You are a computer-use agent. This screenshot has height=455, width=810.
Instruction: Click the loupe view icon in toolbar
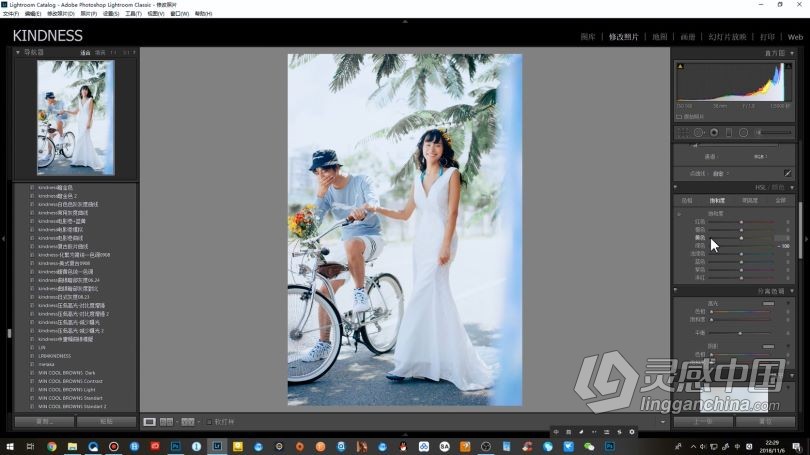coord(150,422)
